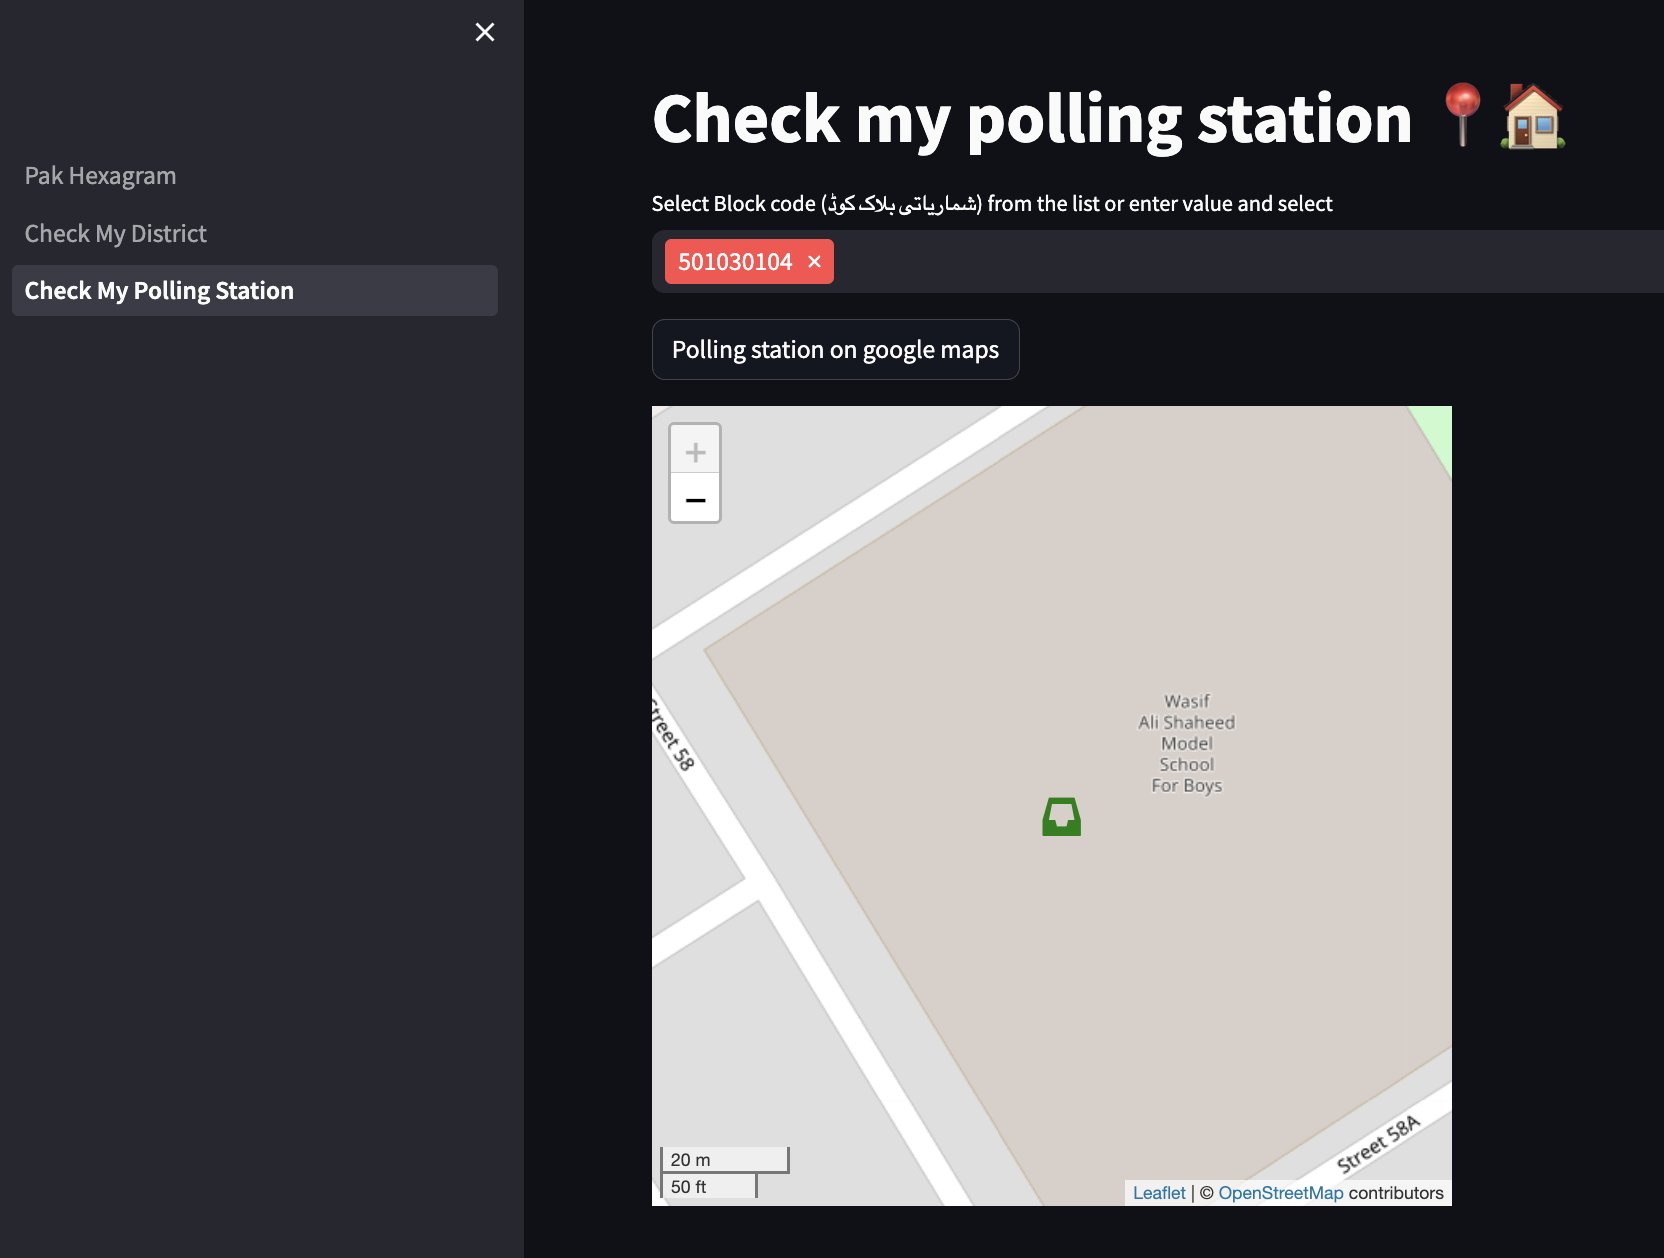This screenshot has height=1258, width=1664.
Task: Open the OpenStreetMap link
Action: (x=1280, y=1193)
